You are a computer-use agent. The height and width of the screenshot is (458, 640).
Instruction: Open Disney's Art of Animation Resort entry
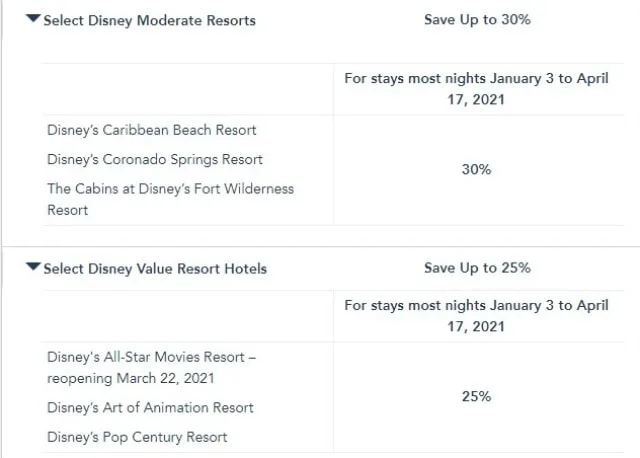[x=150, y=407]
